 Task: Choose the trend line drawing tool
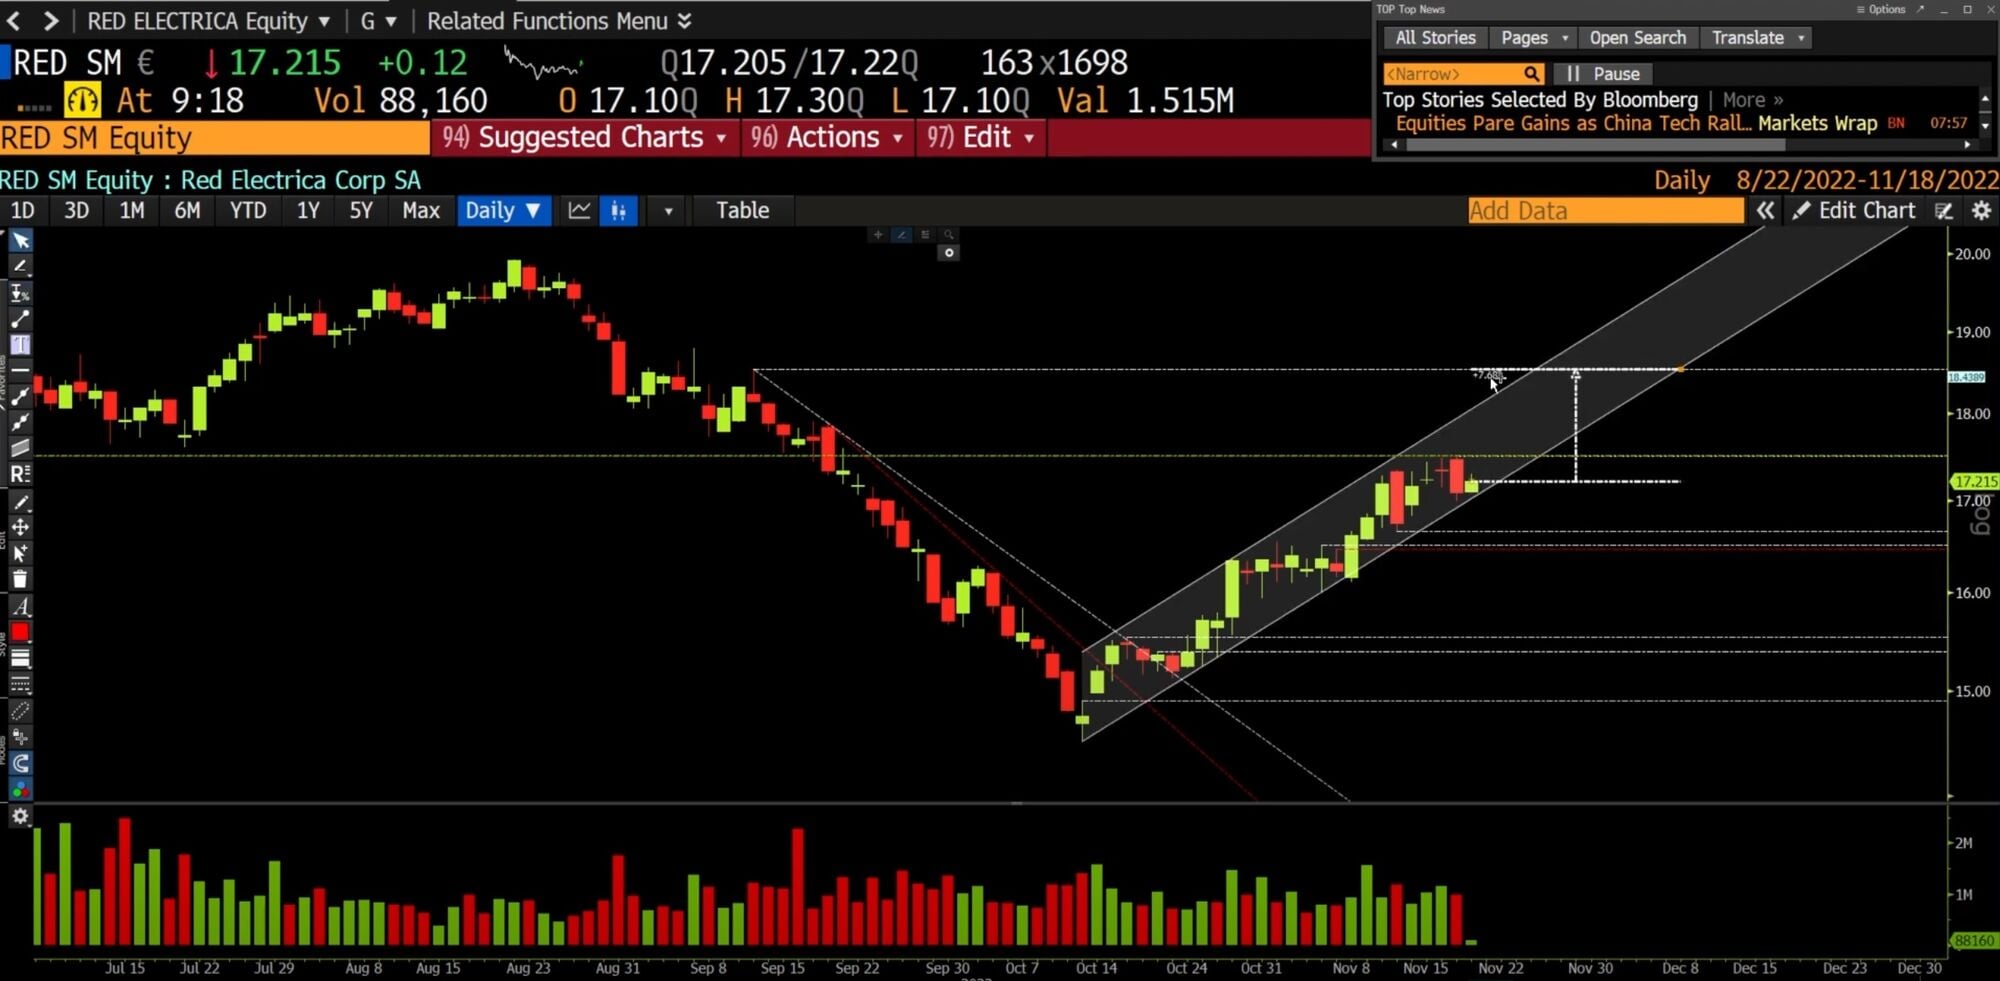(x=20, y=319)
